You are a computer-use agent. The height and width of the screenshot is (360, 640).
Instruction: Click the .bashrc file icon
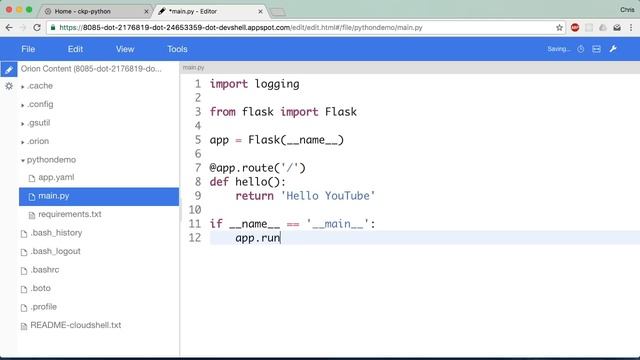click(24, 270)
